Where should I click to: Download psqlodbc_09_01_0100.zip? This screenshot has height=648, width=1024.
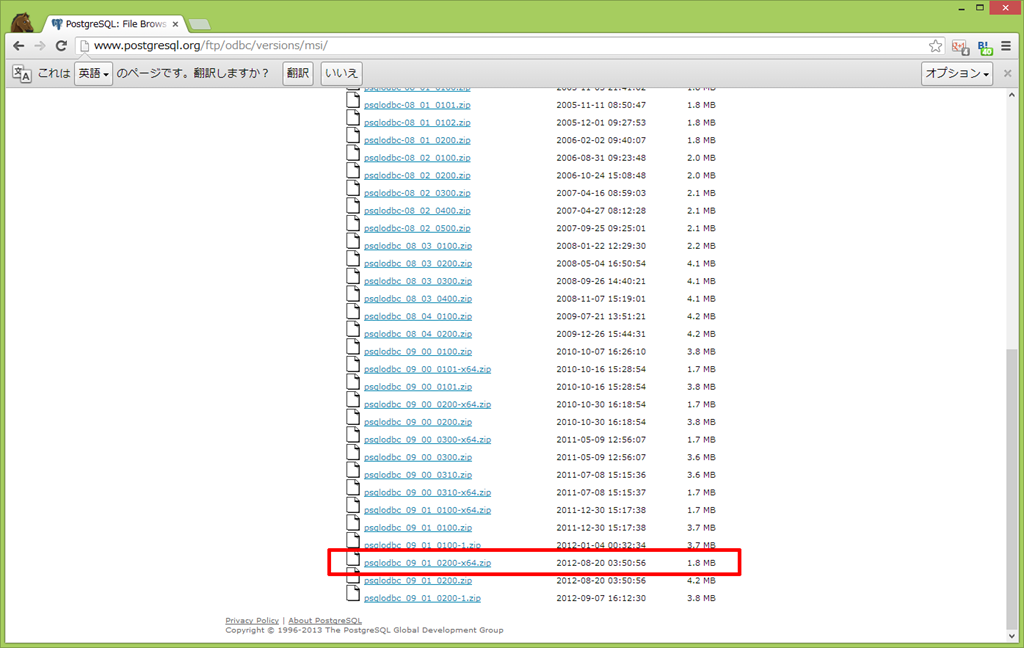pos(418,528)
